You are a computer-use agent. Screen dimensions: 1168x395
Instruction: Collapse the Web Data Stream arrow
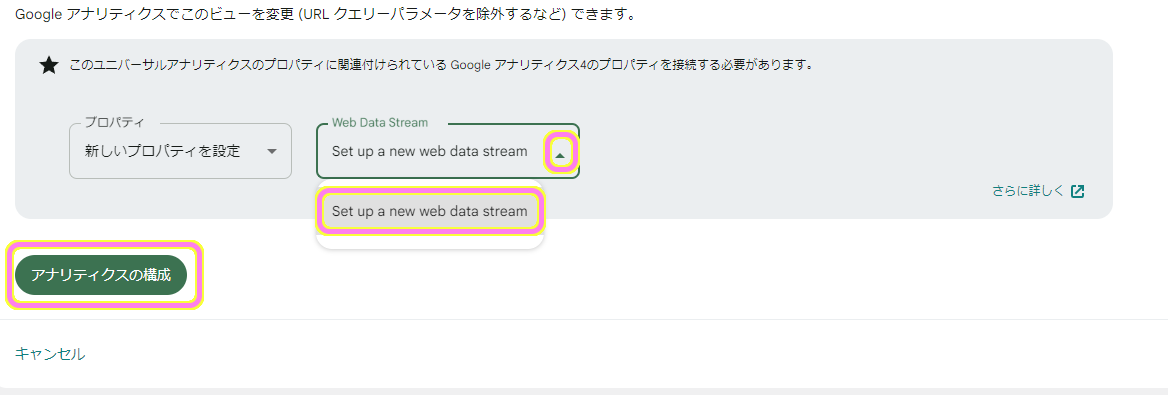[x=560, y=152]
